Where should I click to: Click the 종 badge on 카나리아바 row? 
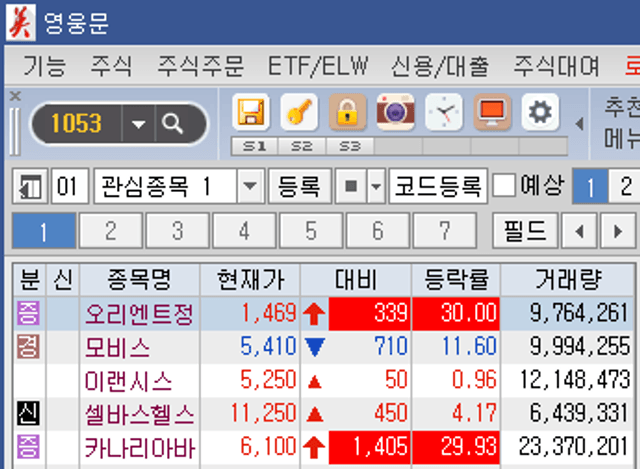(28, 446)
